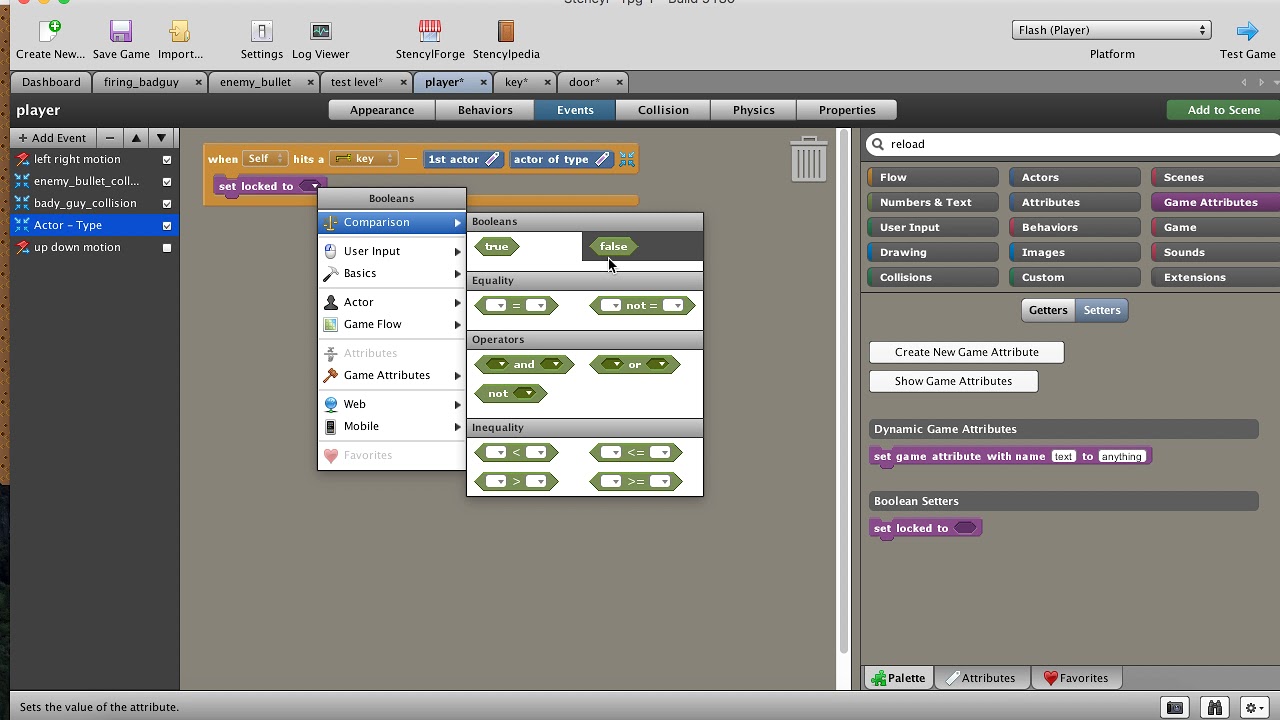Screen dimensions: 1280x720
Task: Move the event down with the down arrow
Action: (161, 138)
